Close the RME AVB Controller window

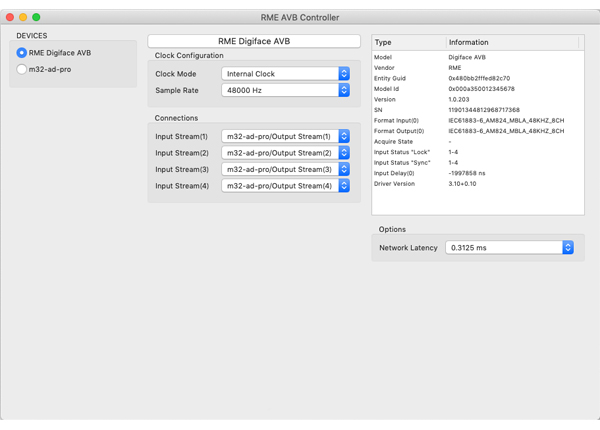click(10, 17)
